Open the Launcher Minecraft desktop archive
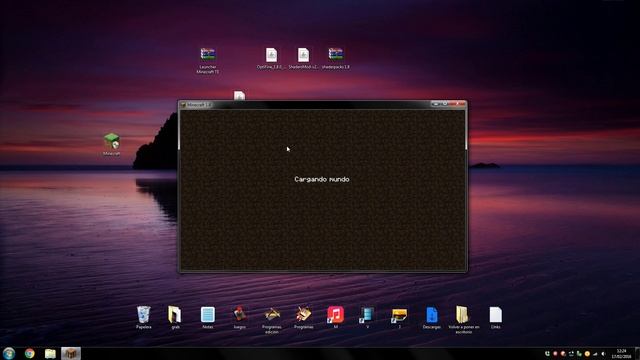Viewport: 640px width, 360px height. (x=208, y=60)
